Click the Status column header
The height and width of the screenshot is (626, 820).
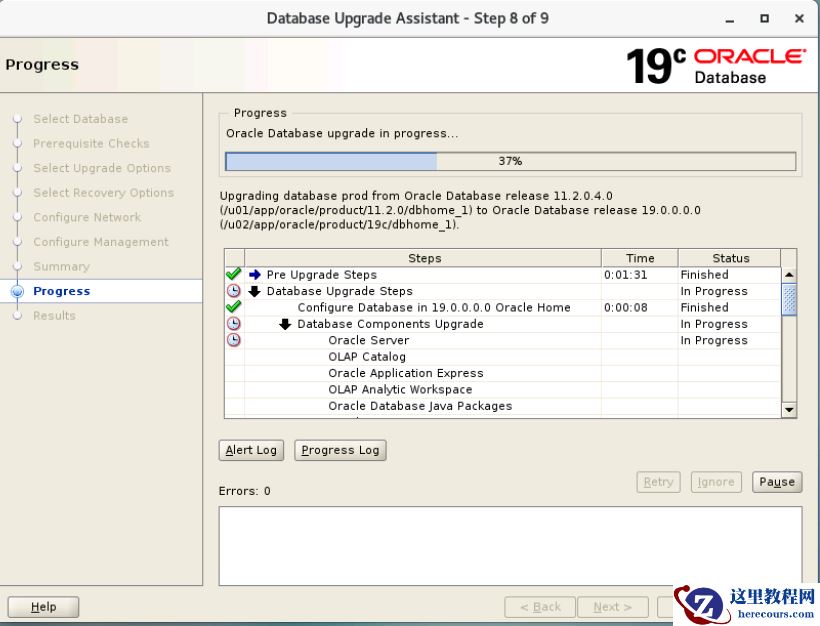click(731, 258)
